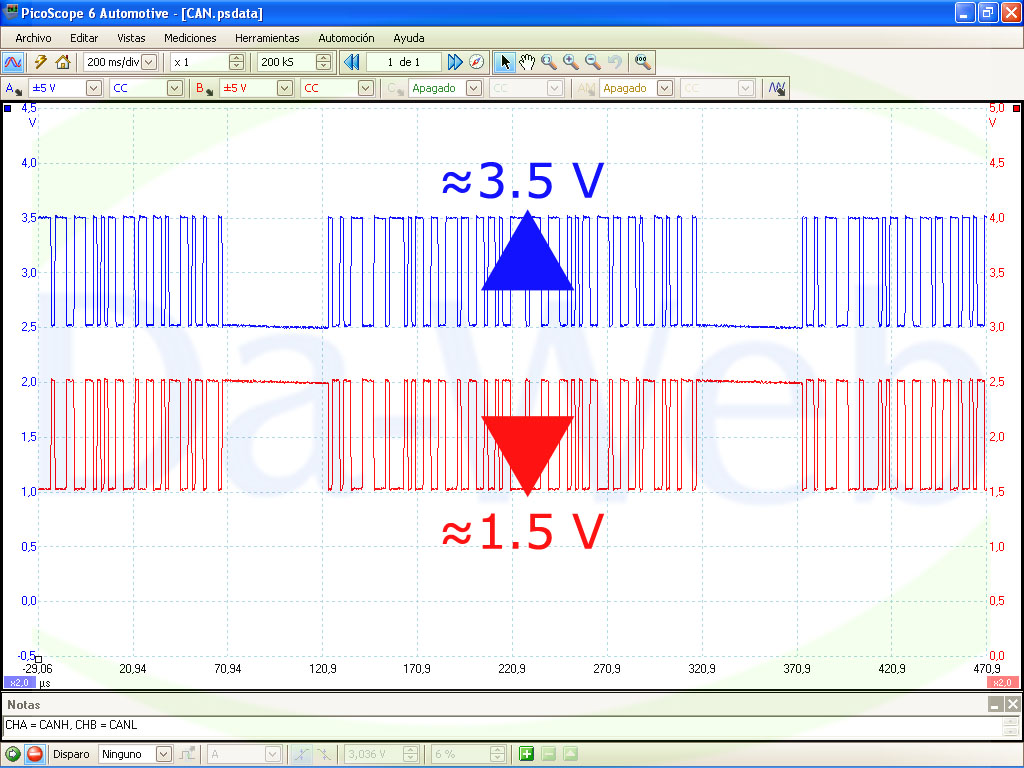The height and width of the screenshot is (768, 1024).
Task: Open Channel D Apagado range dropdown
Action: click(665, 88)
